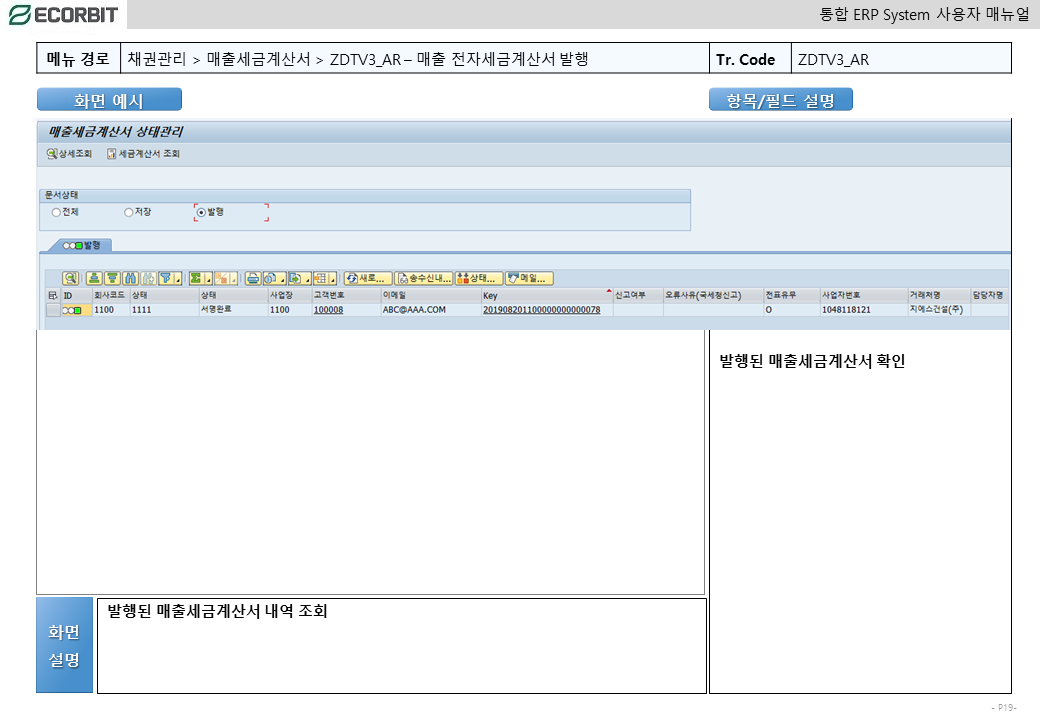Open the Views dropdown arrow
Image resolution: width=1040 pixels, height=720 pixels.
click(283, 278)
